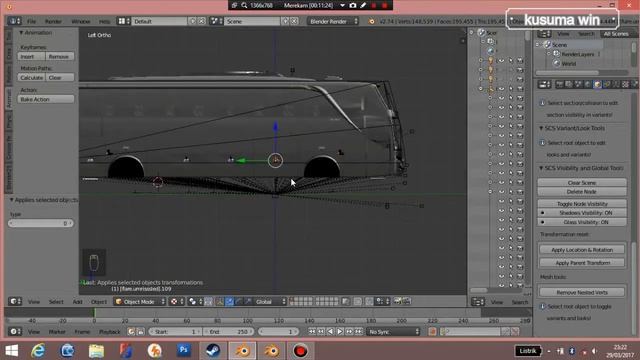Select the scale manipulator icon
Image resolution: width=640 pixels, height=360 pixels.
point(248,302)
